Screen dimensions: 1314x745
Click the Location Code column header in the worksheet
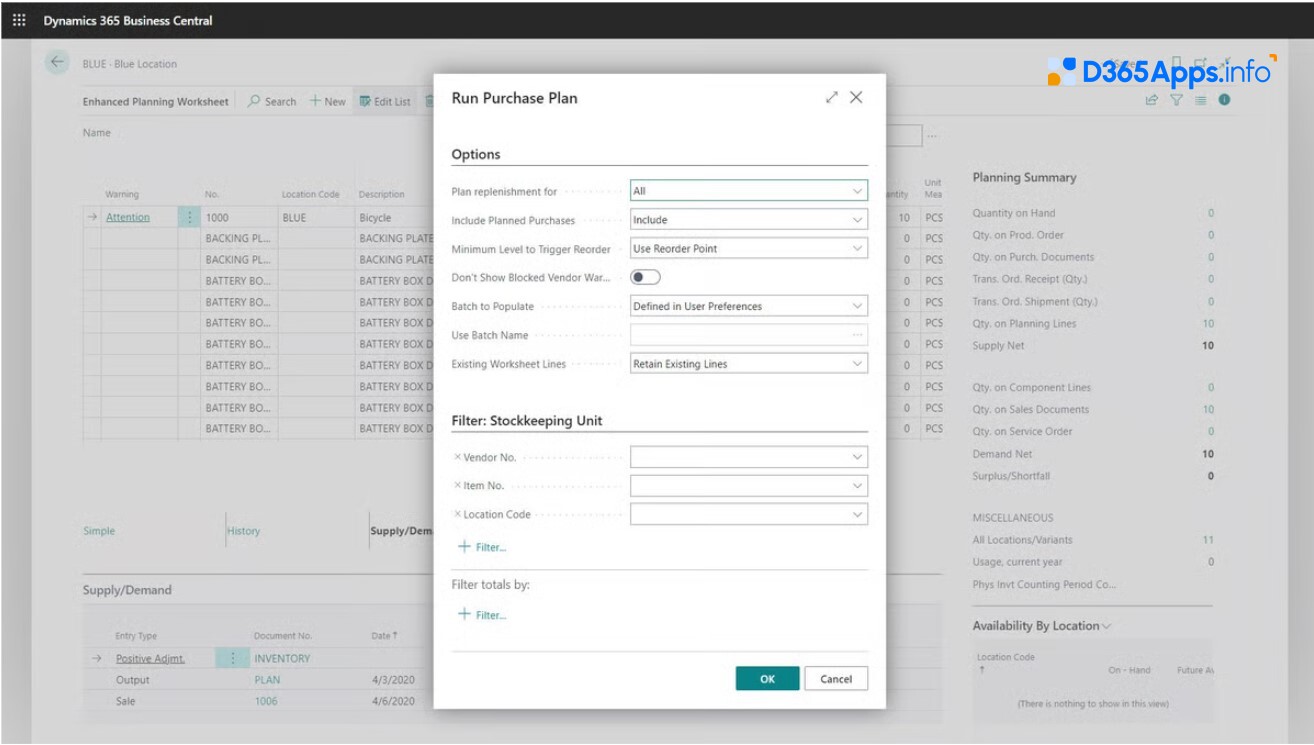pyautogui.click(x=311, y=194)
